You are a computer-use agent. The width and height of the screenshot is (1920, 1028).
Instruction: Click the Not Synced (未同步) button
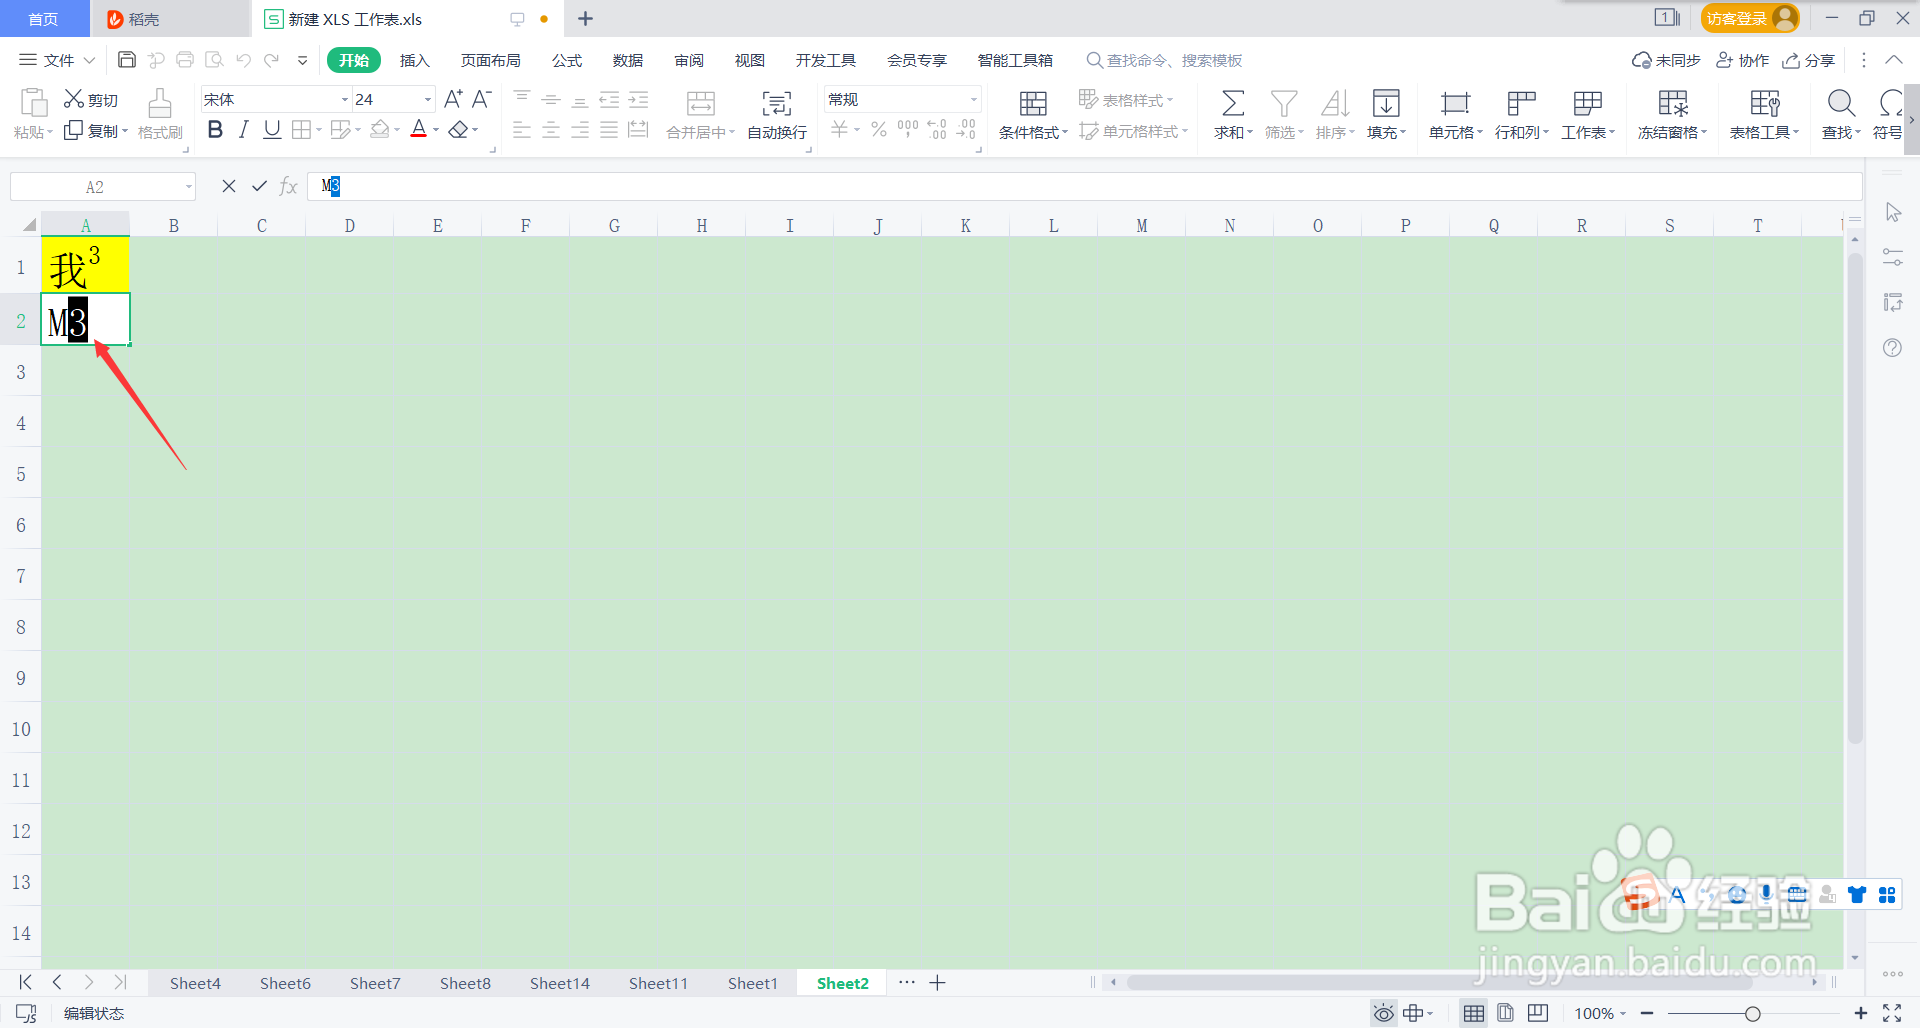point(1666,60)
